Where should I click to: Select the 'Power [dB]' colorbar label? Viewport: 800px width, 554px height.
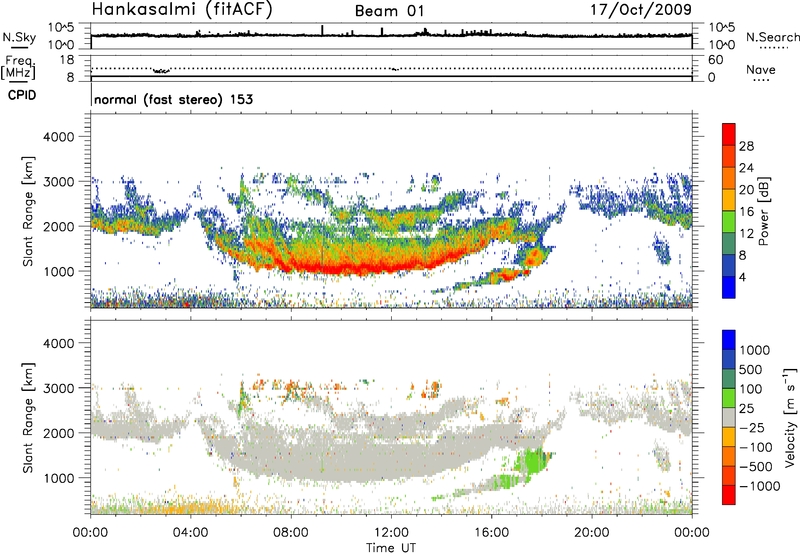click(763, 211)
